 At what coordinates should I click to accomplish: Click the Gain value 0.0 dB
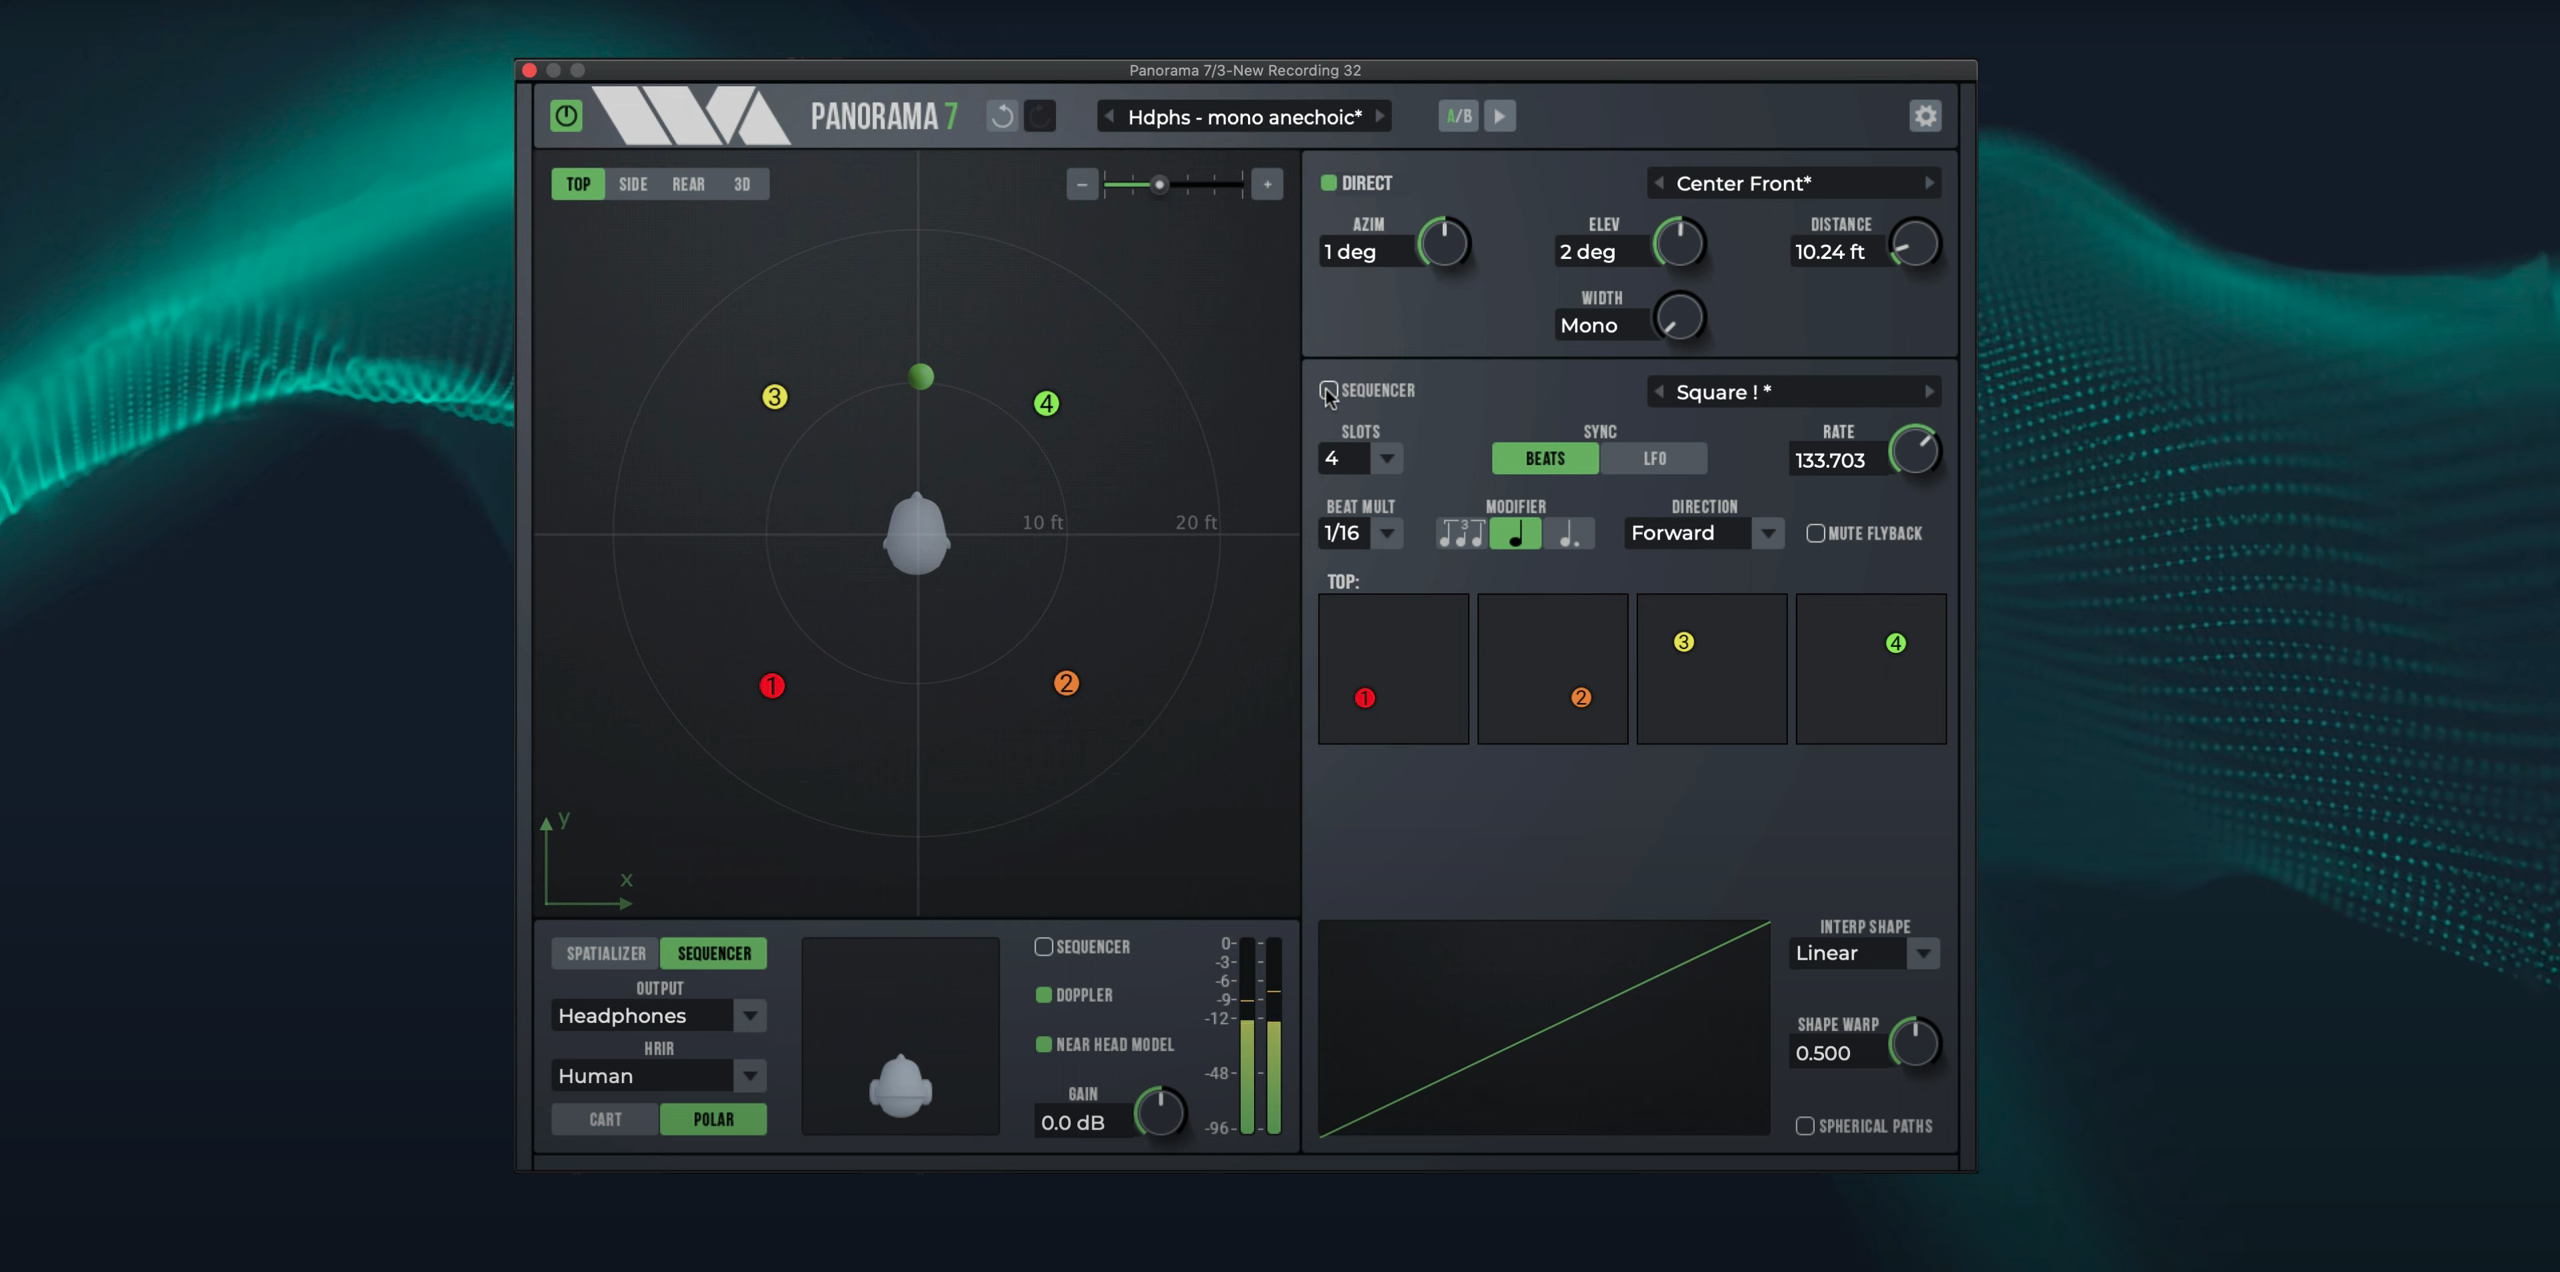pos(1082,1122)
